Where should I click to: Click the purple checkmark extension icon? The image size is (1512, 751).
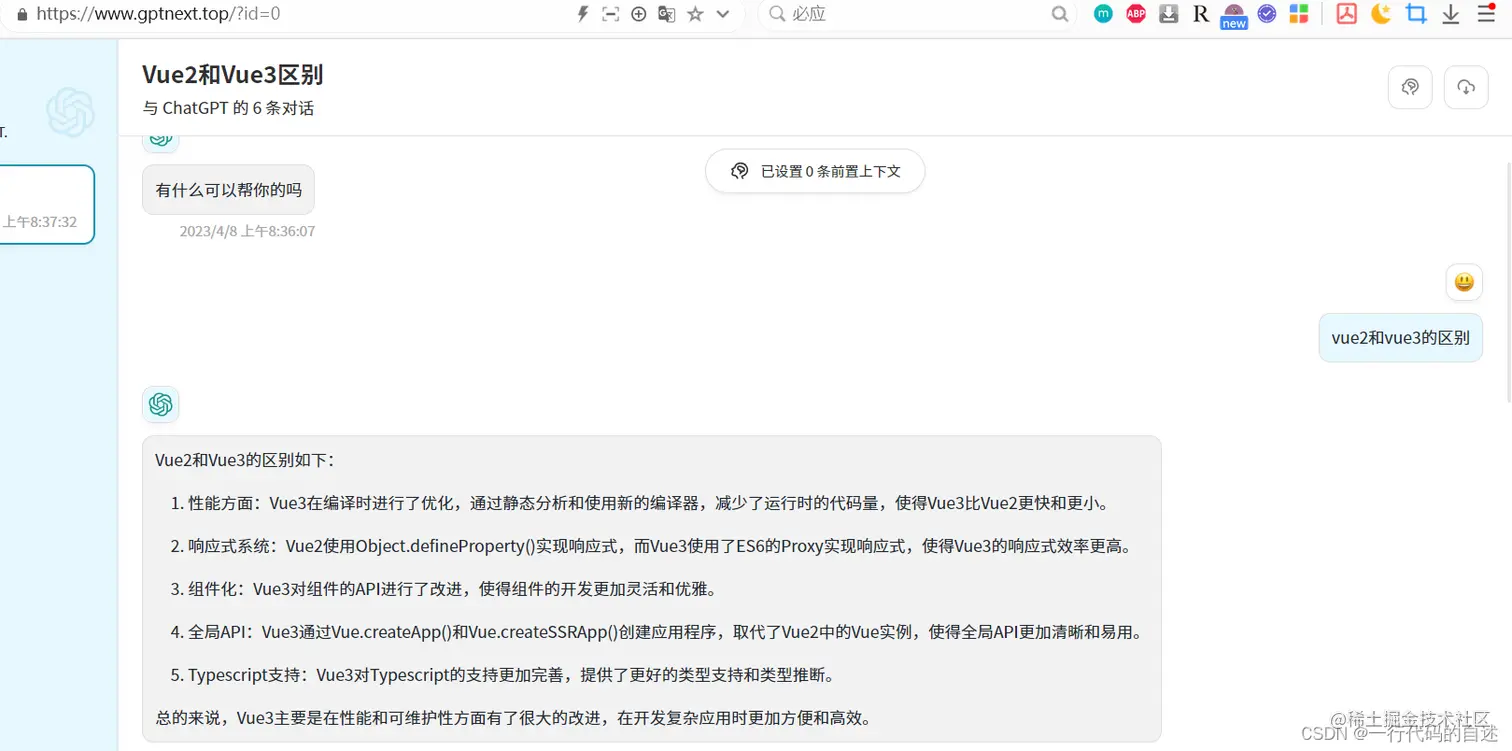[x=1266, y=14]
